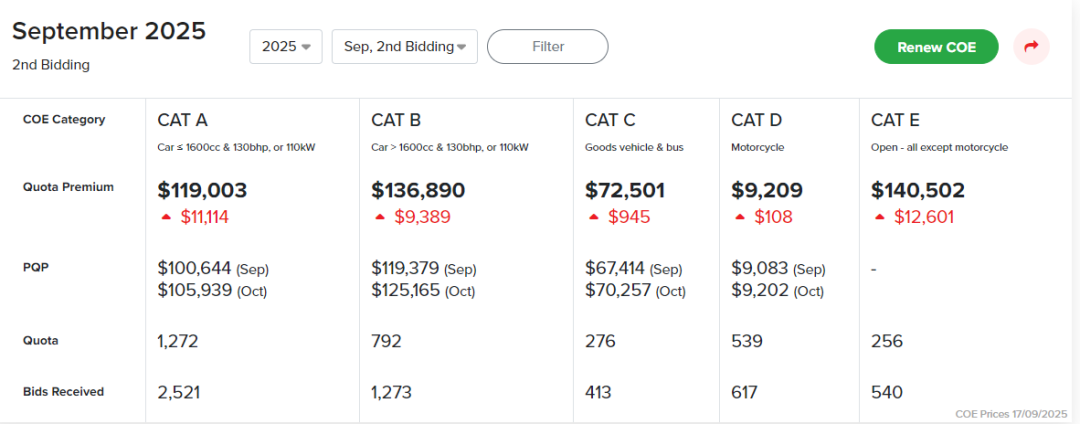Screen dimensions: 1080x424
Task: Select the CAT E column heading
Action: 895,120
